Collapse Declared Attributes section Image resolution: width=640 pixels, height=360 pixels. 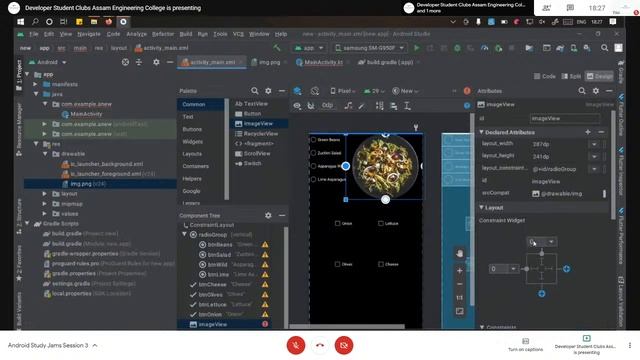482,132
